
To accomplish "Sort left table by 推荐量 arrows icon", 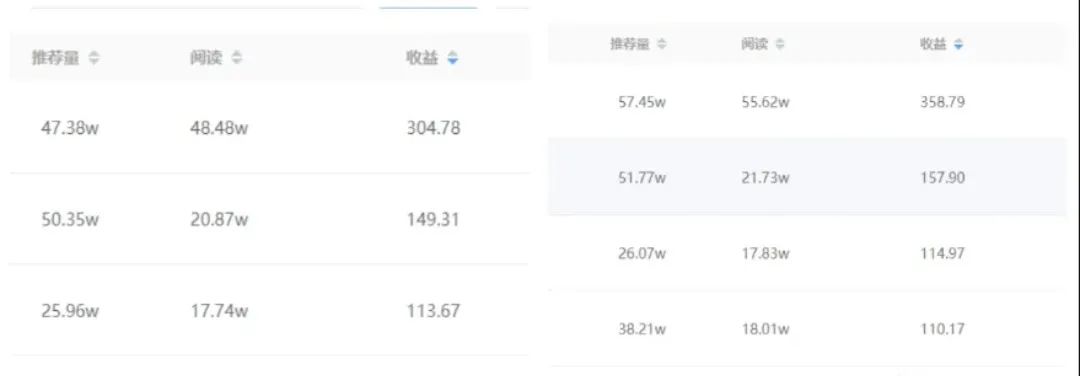I will (94, 59).
